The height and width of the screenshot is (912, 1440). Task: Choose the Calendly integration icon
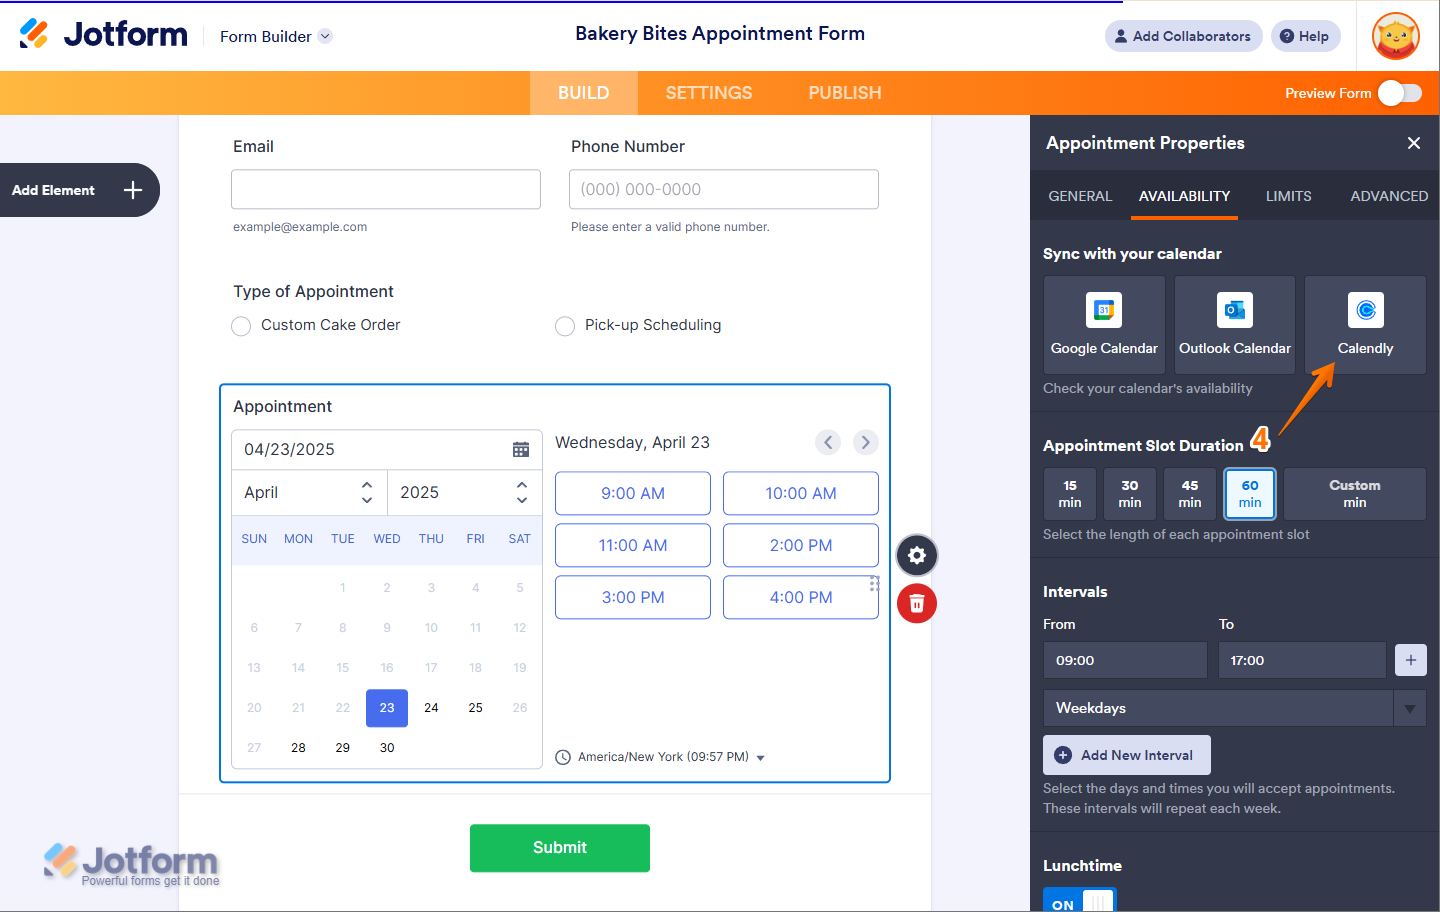coord(1365,312)
